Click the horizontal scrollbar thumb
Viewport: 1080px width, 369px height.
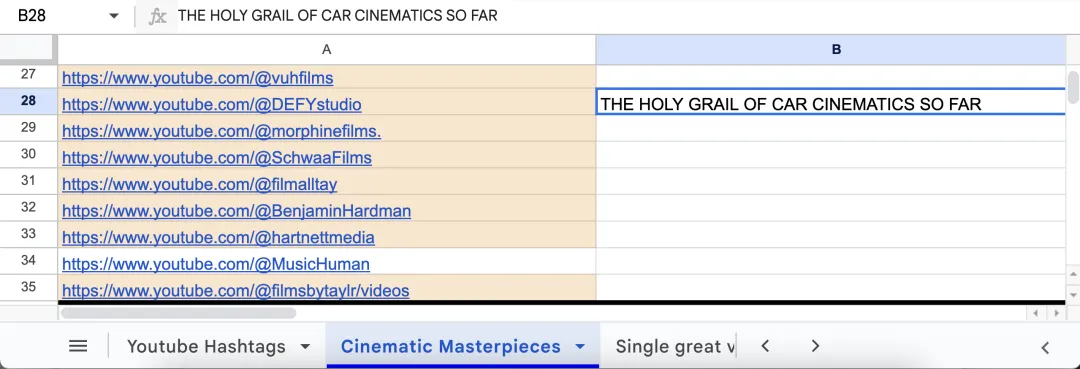(178, 313)
